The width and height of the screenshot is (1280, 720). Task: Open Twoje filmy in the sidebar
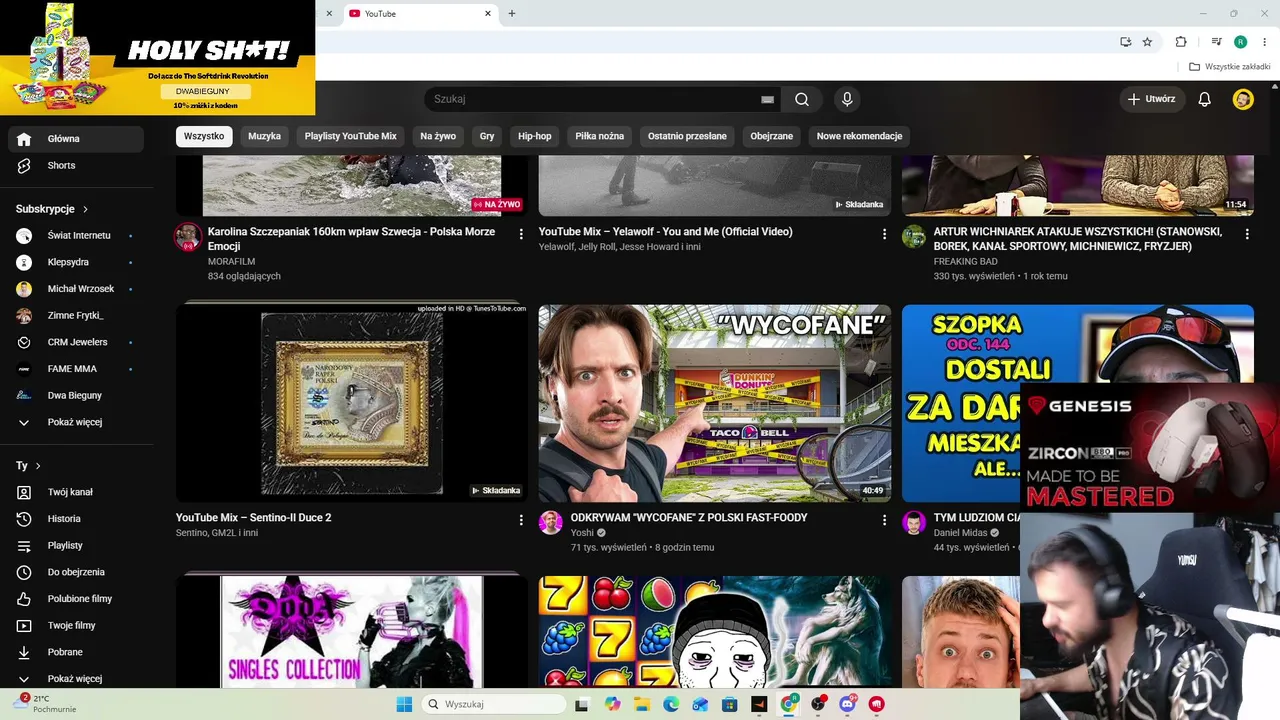point(76,625)
